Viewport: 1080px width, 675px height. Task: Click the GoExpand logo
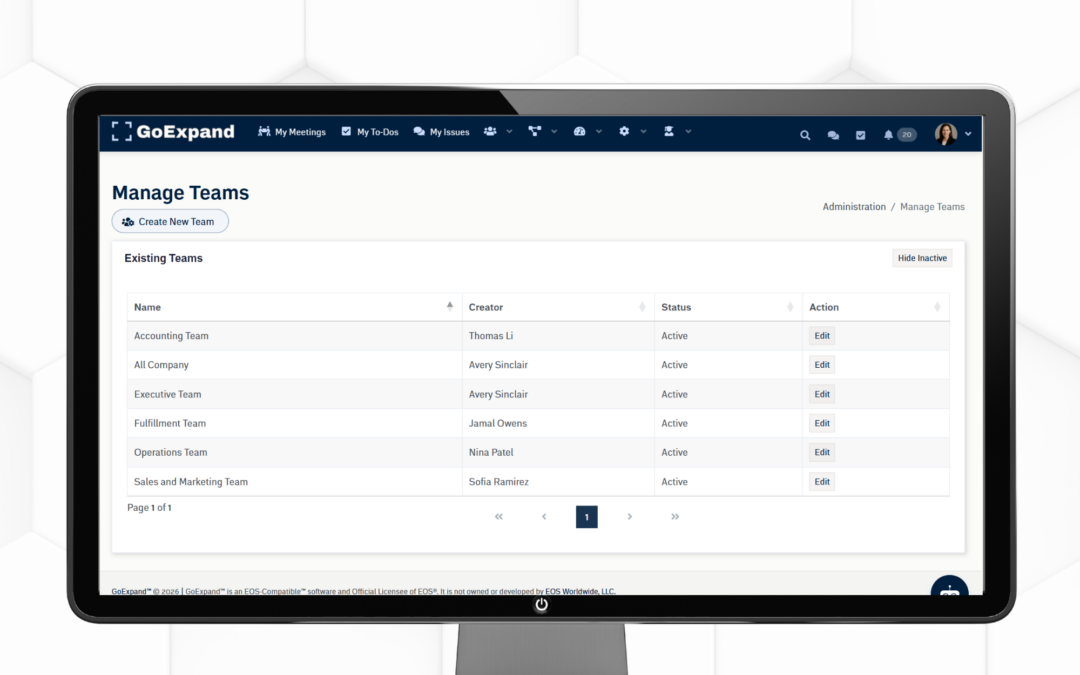pos(173,132)
